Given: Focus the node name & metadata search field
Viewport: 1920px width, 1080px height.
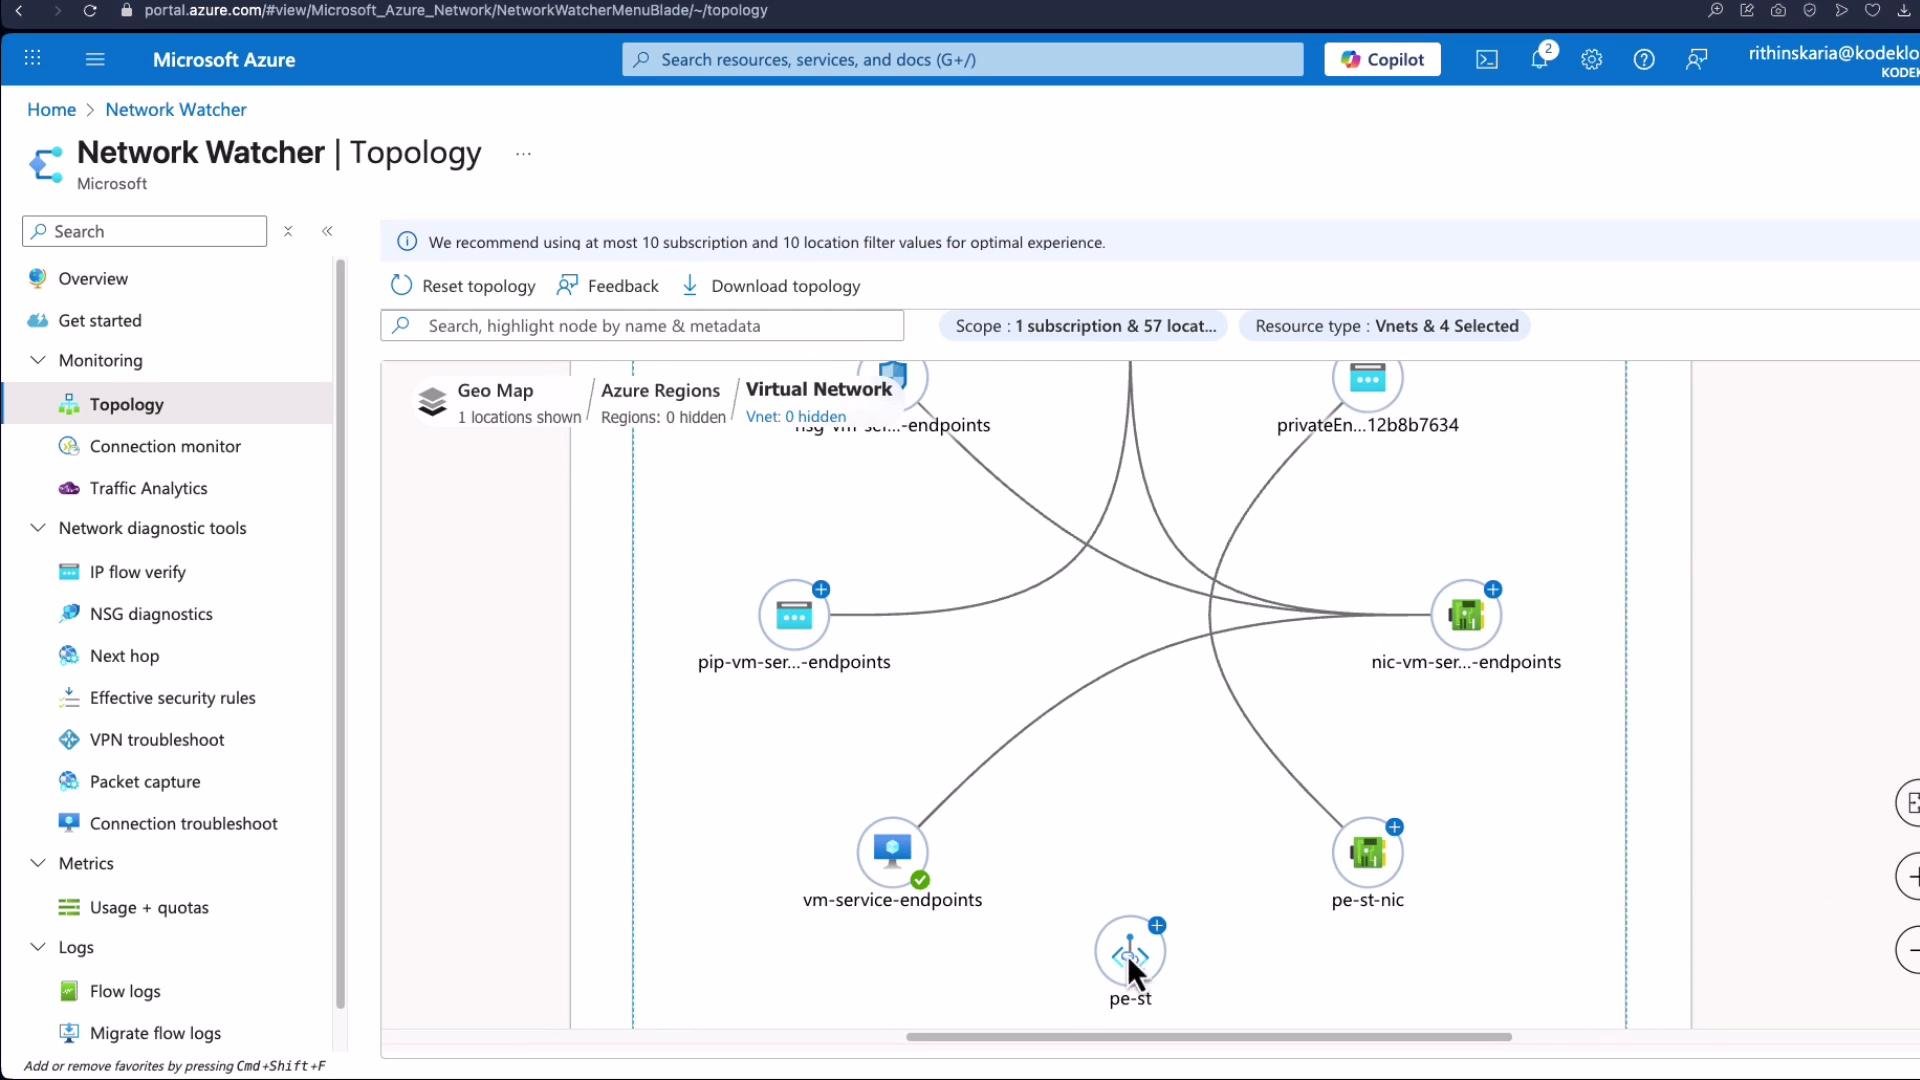Looking at the screenshot, I should point(642,326).
